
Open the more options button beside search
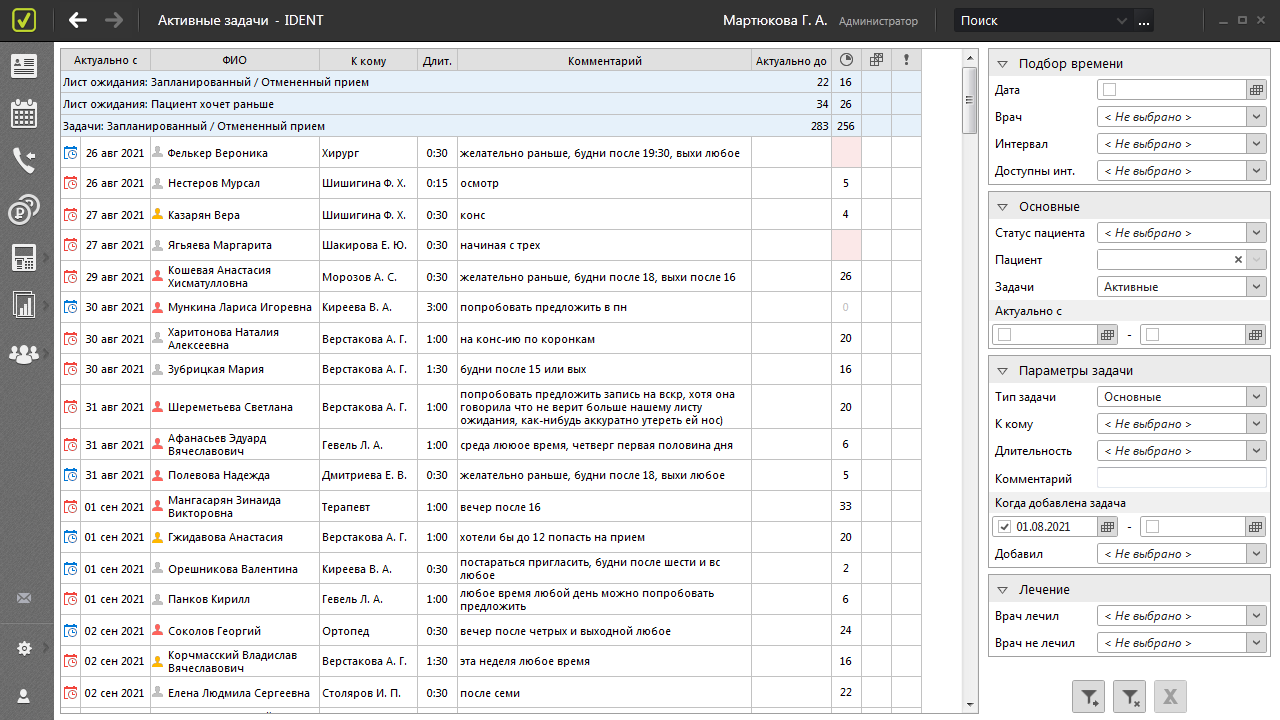(x=1144, y=20)
